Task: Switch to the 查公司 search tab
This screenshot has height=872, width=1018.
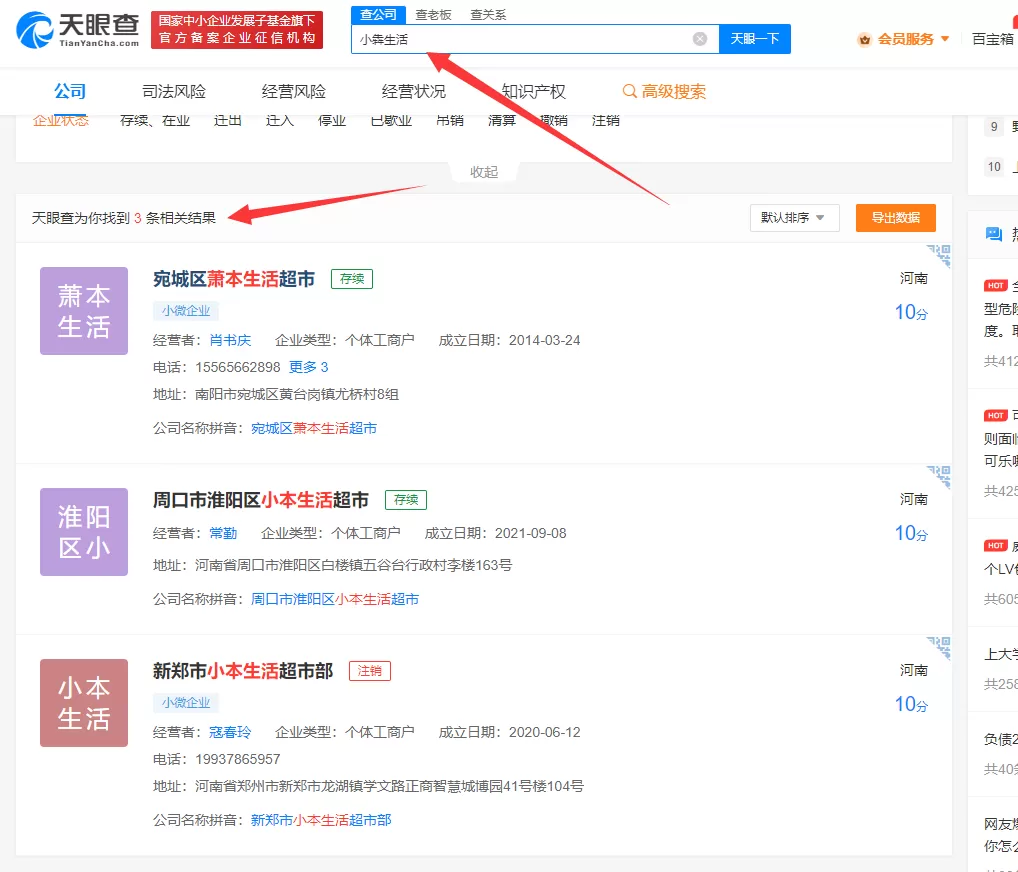Action: (379, 14)
